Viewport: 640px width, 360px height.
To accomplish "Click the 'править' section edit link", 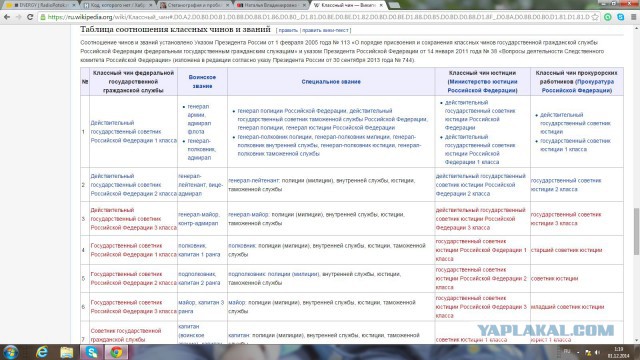I will [x=288, y=30].
